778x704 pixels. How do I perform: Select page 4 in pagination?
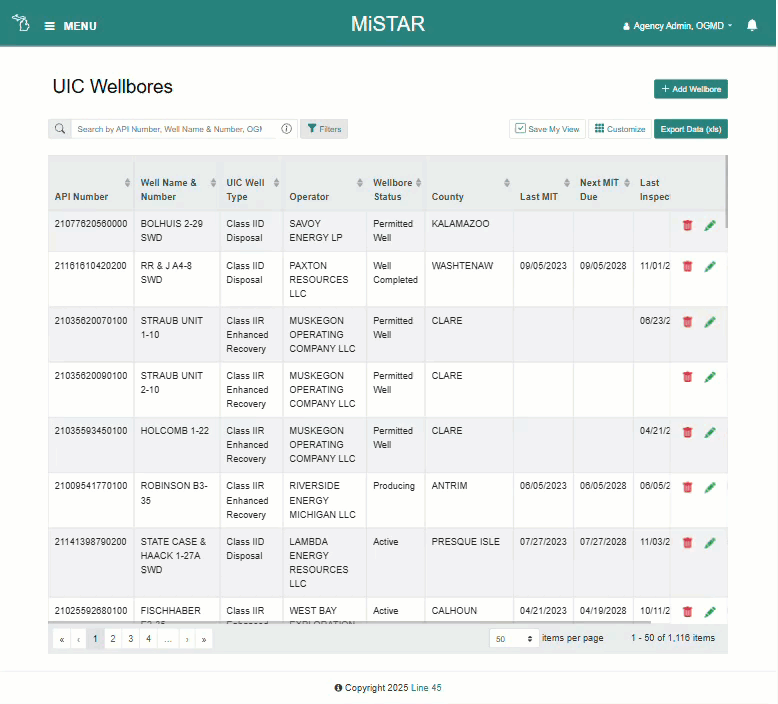pyautogui.click(x=148, y=639)
